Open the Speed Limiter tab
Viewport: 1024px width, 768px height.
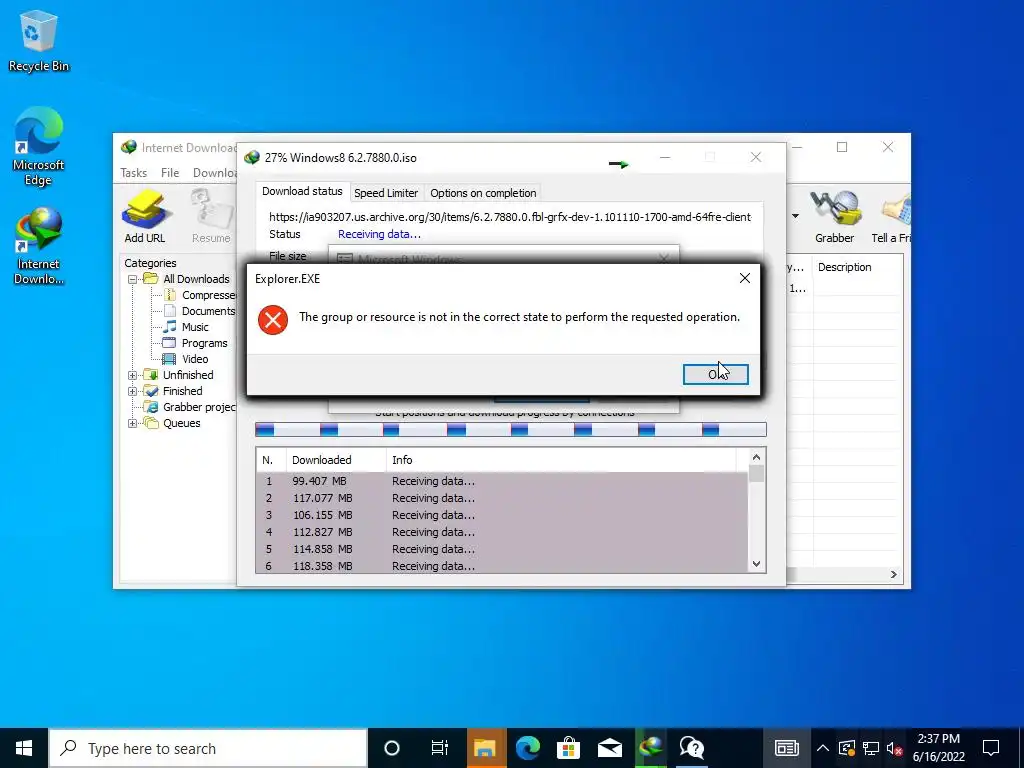pyautogui.click(x=386, y=193)
